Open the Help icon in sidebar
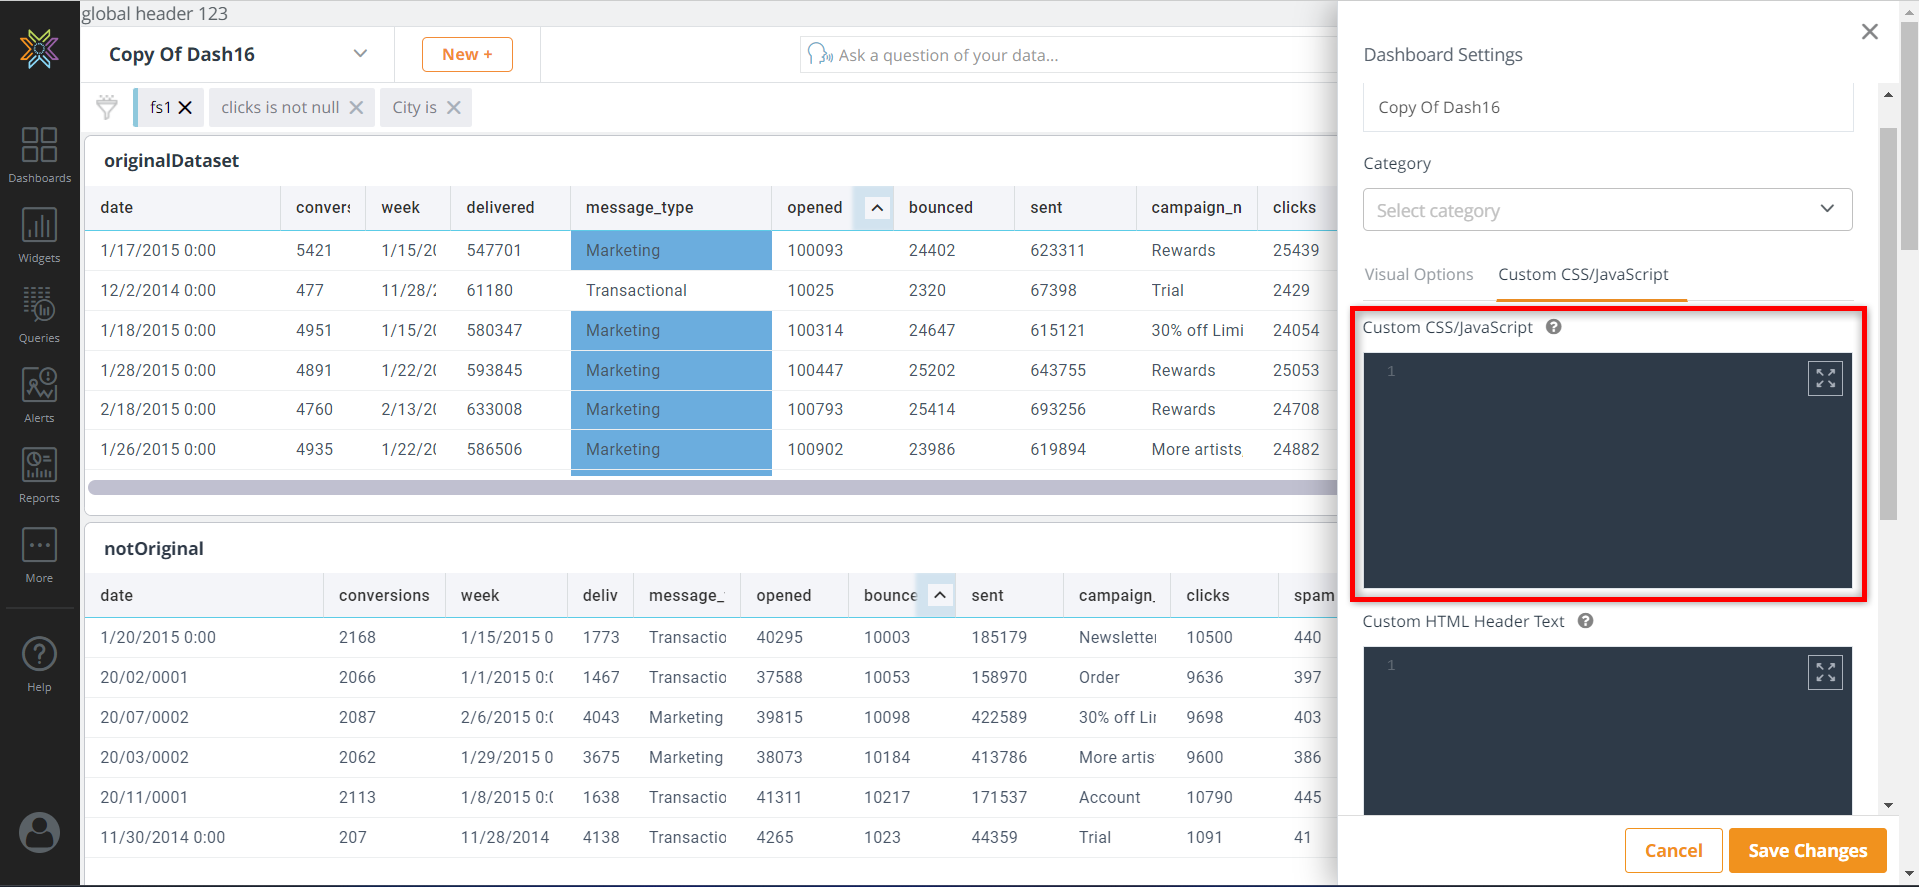 point(39,664)
